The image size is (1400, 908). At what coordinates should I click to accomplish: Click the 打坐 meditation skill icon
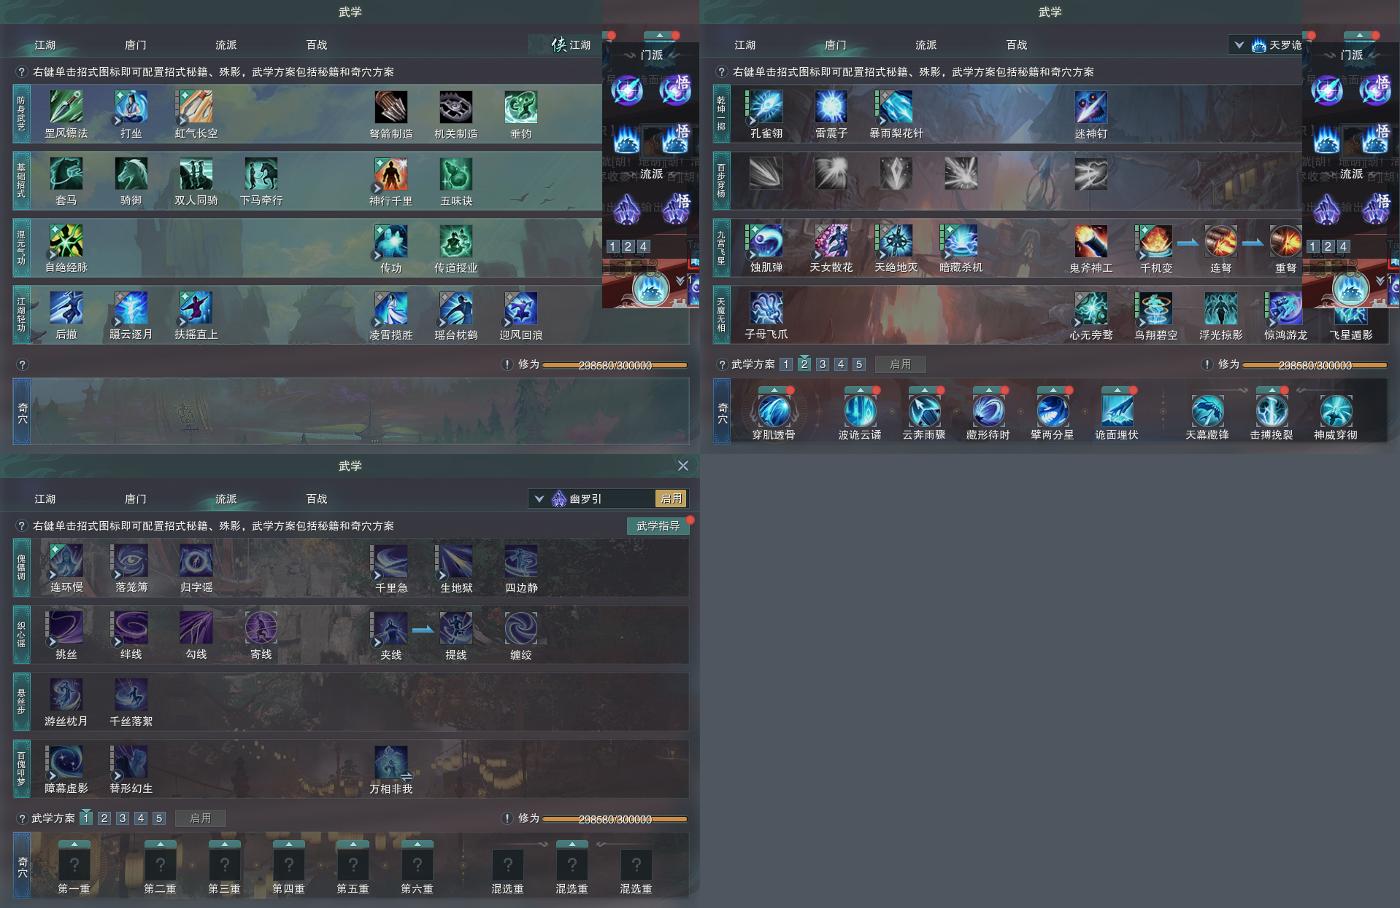coord(131,107)
